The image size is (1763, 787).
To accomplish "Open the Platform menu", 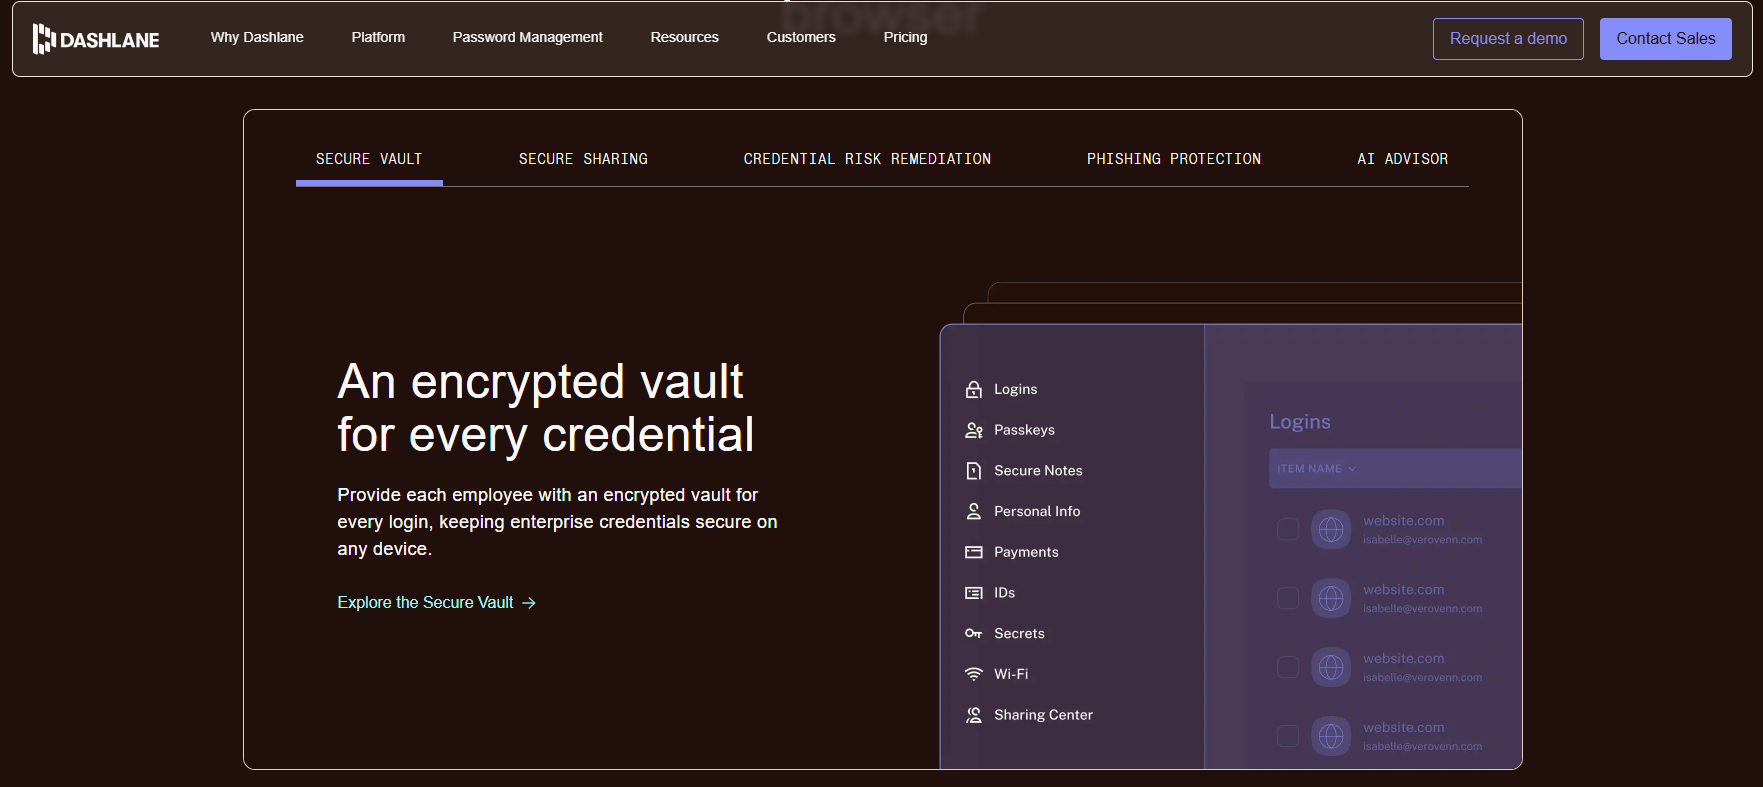I will 378,37.
